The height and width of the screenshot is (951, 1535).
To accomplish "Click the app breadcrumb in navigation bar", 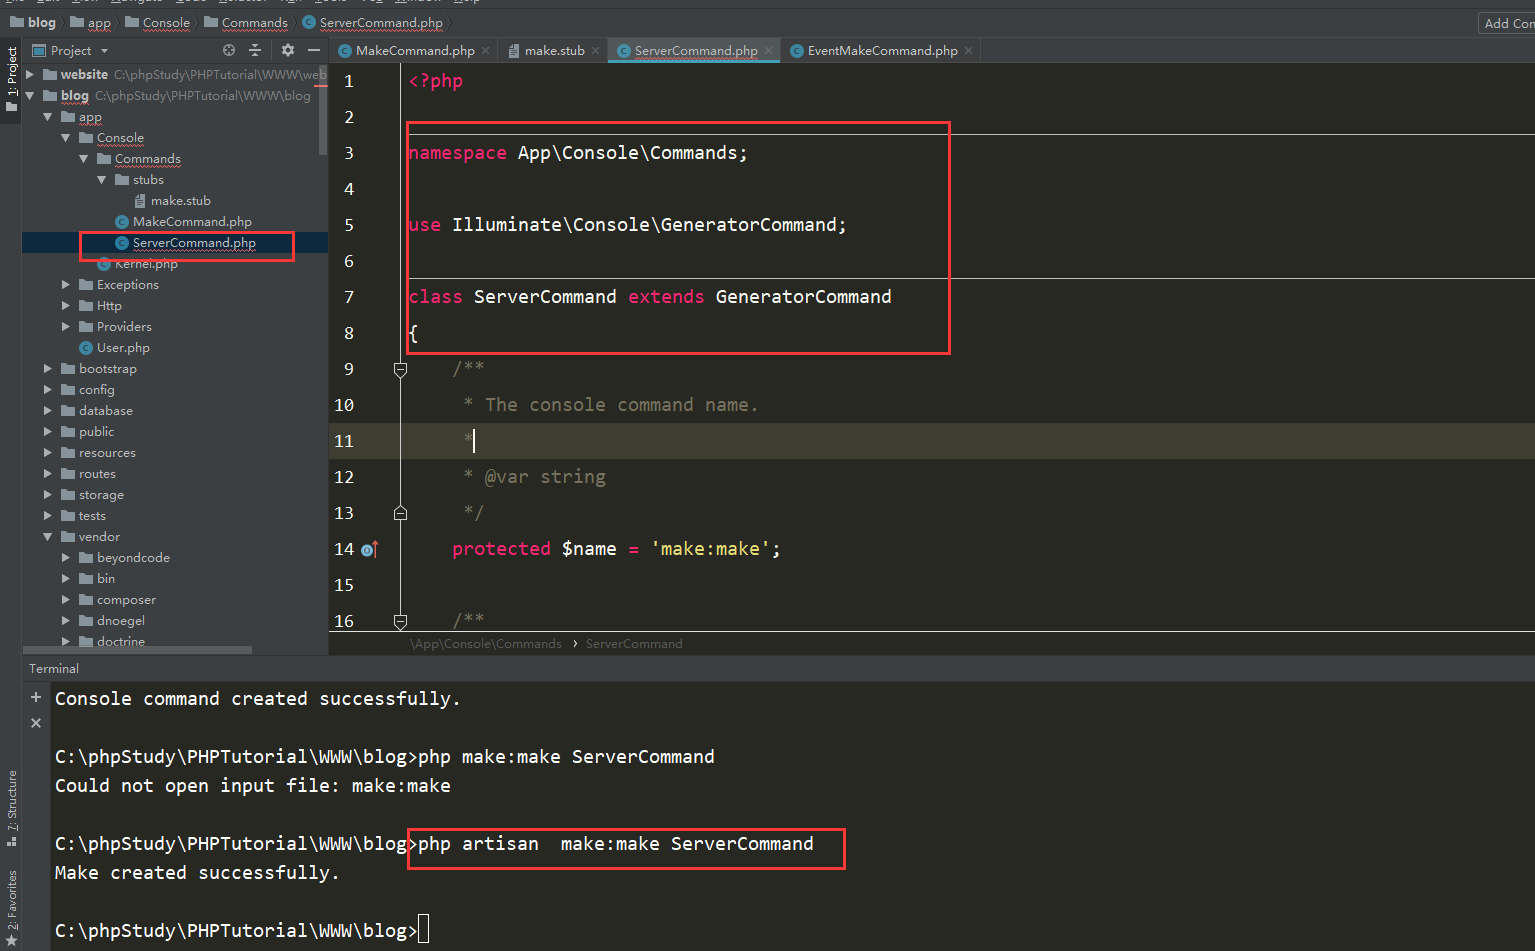I will pos(91,22).
